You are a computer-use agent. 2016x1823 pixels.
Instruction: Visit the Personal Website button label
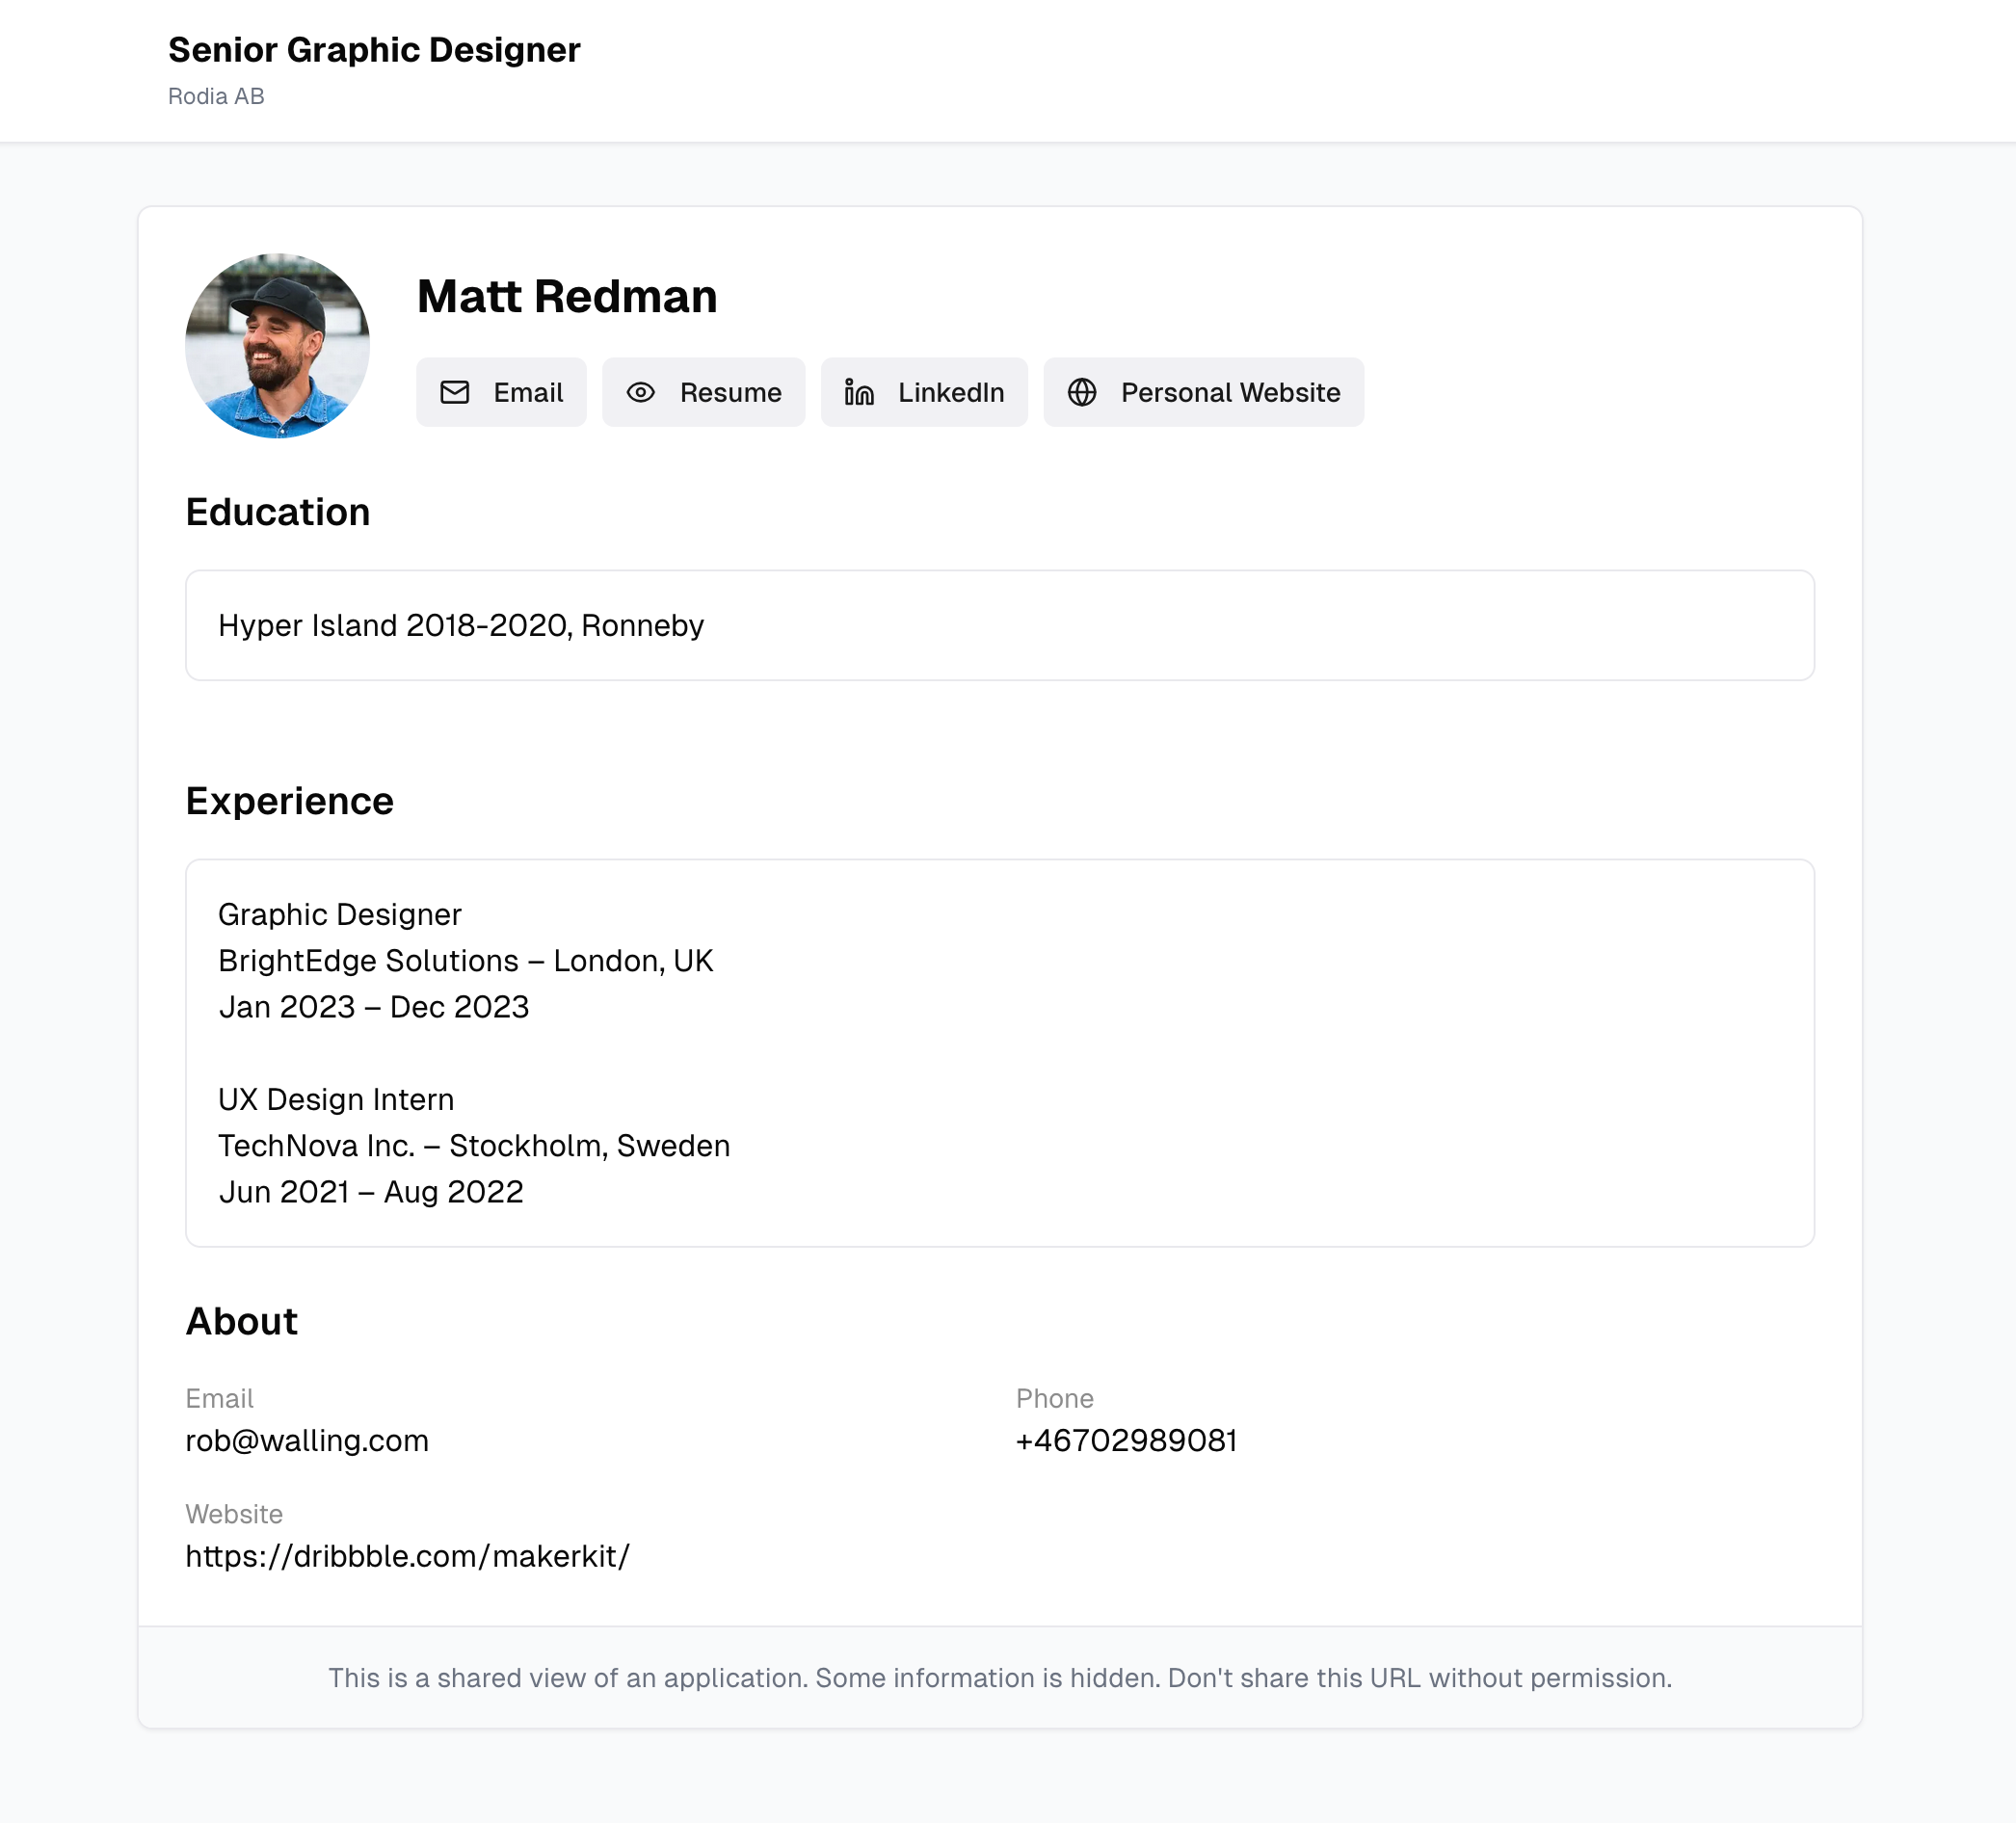coord(1230,392)
